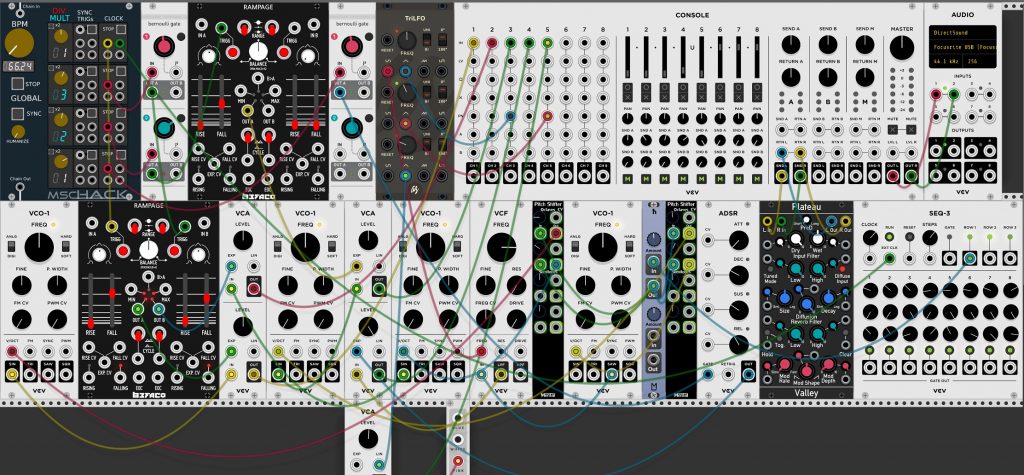Click Audio module input 2 jack
The height and width of the screenshot is (475, 1024).
pos(954,95)
